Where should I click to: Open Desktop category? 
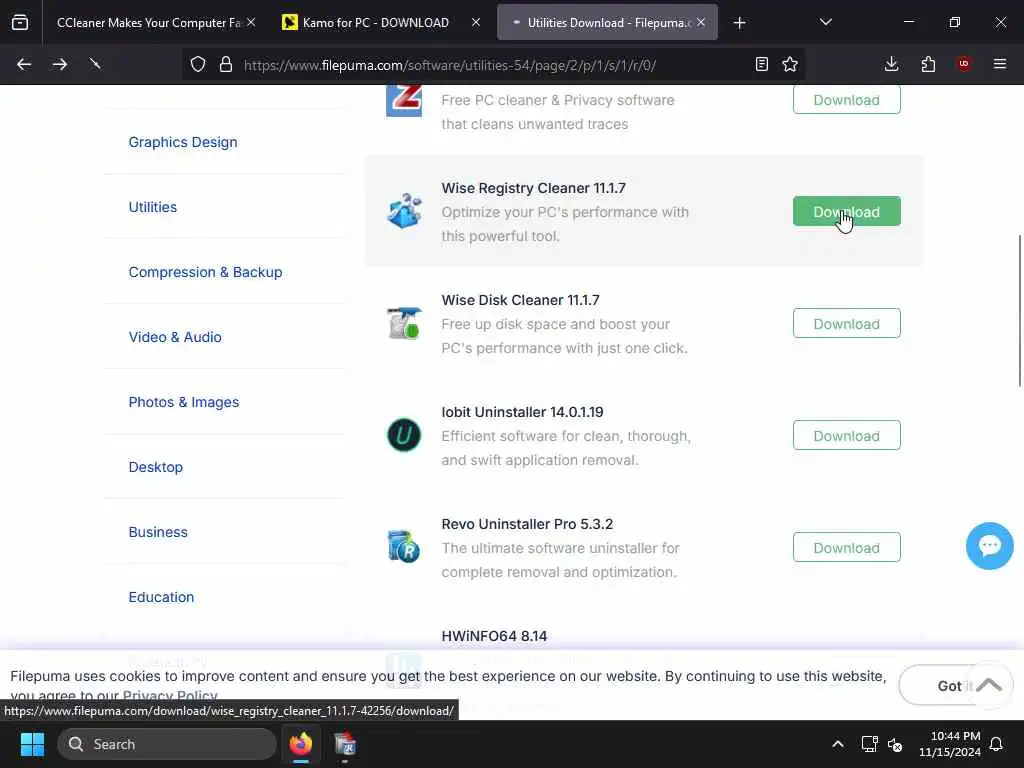(155, 467)
